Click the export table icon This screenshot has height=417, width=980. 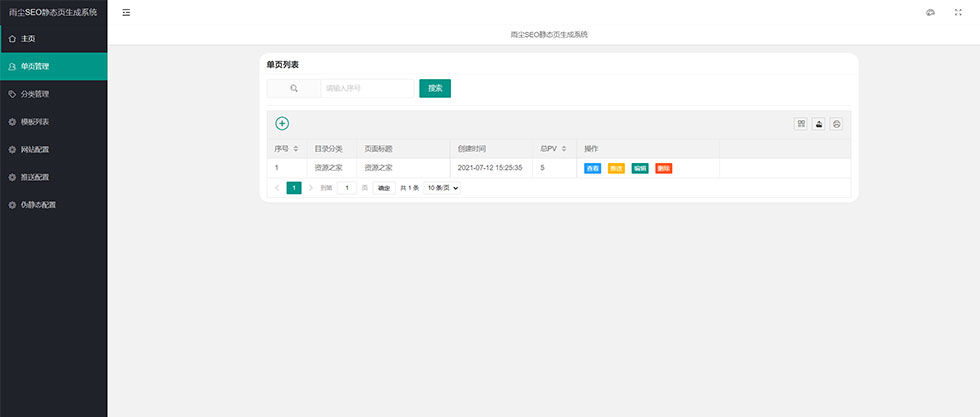[819, 124]
